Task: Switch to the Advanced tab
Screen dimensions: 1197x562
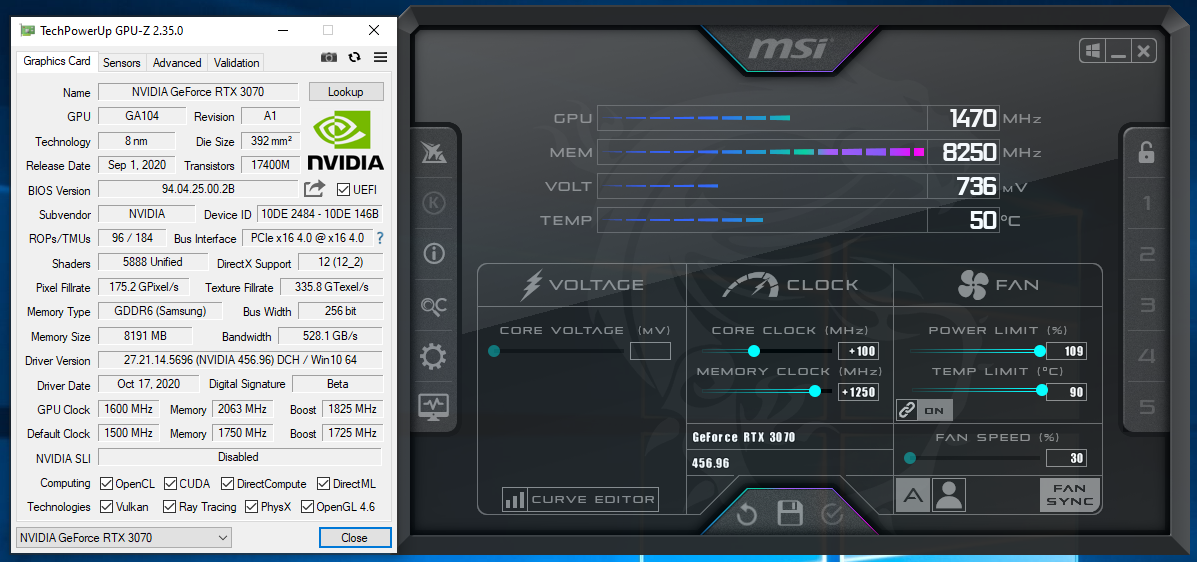Action: [x=177, y=63]
